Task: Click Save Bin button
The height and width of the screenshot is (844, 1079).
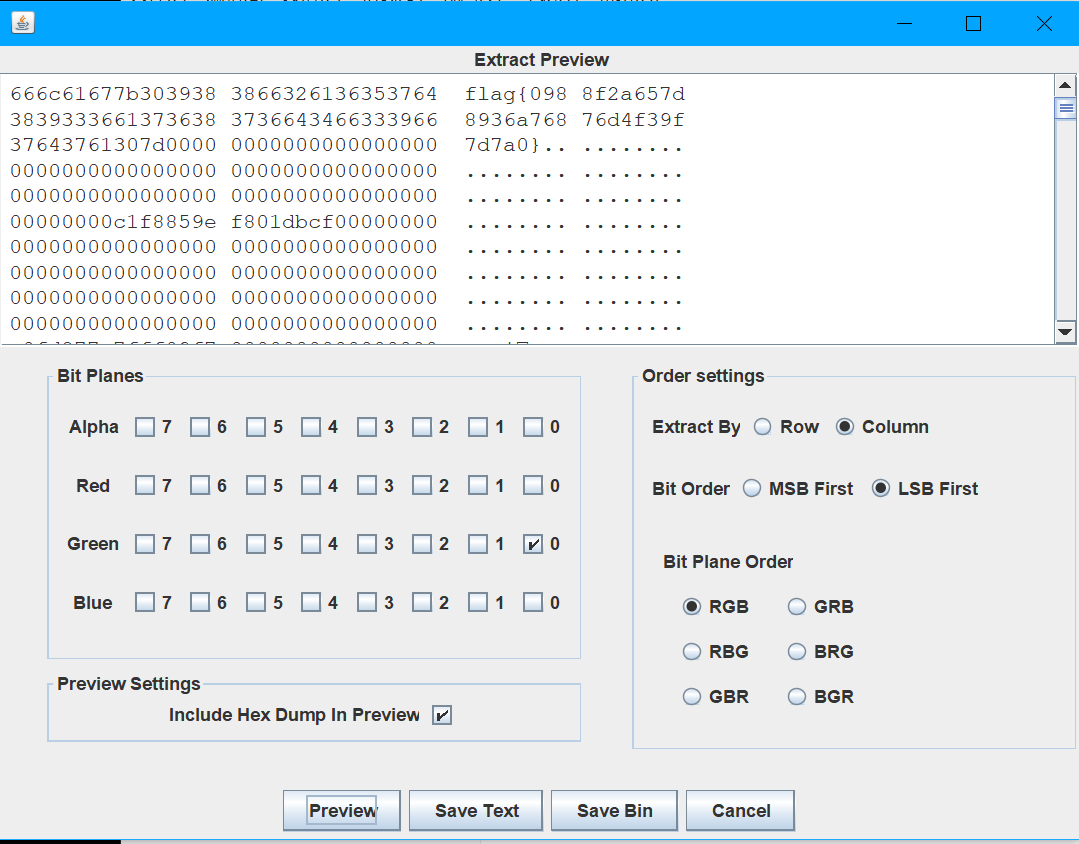Action: click(615, 811)
